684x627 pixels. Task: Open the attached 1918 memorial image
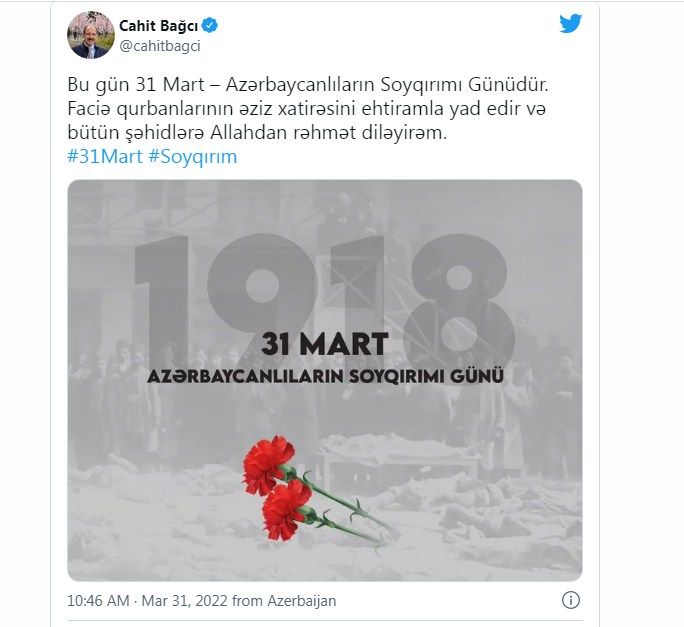pos(325,380)
